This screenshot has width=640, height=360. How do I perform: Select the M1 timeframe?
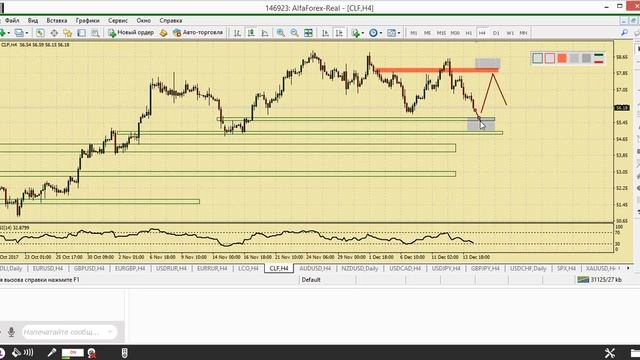[x=414, y=33]
